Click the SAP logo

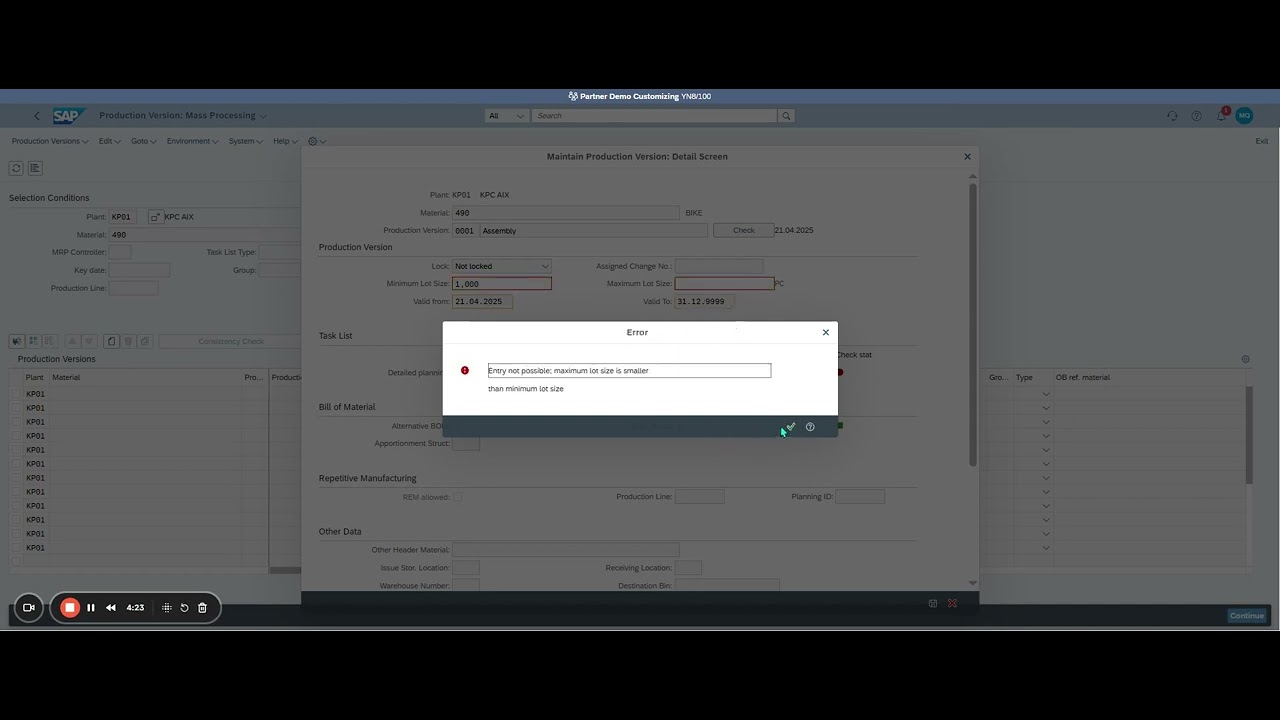[67, 116]
